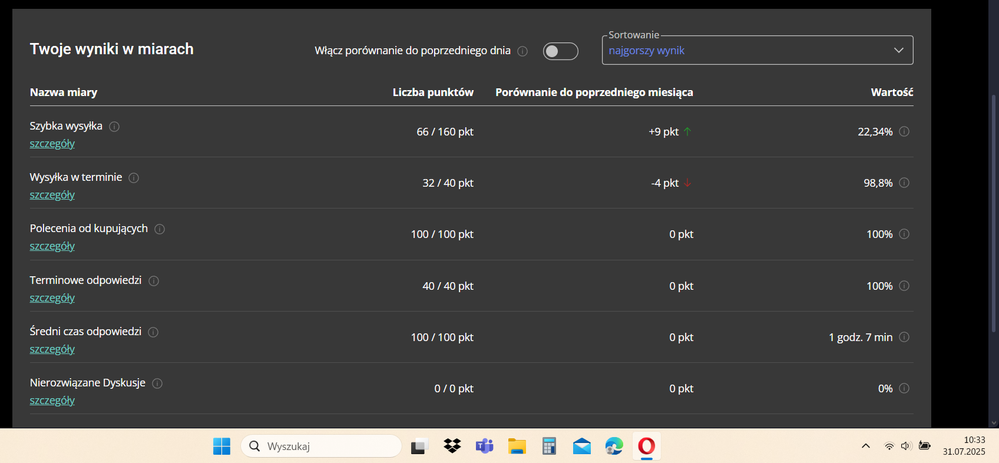Click info icon next to comparison toggle label
999x463 pixels.
(x=522, y=51)
